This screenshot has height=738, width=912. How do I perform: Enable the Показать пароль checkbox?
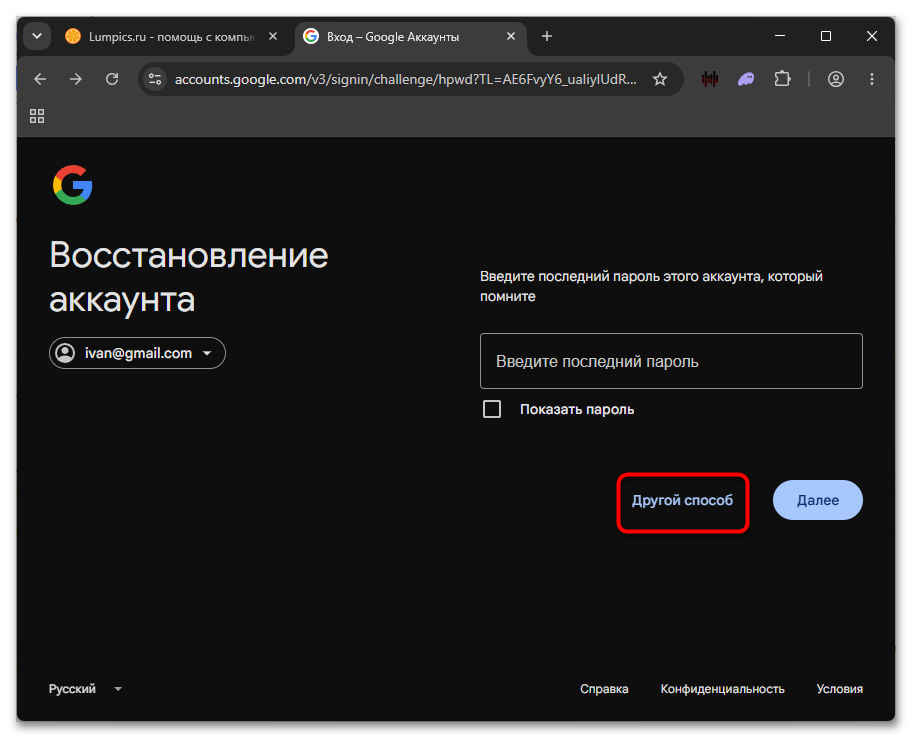[x=492, y=409]
